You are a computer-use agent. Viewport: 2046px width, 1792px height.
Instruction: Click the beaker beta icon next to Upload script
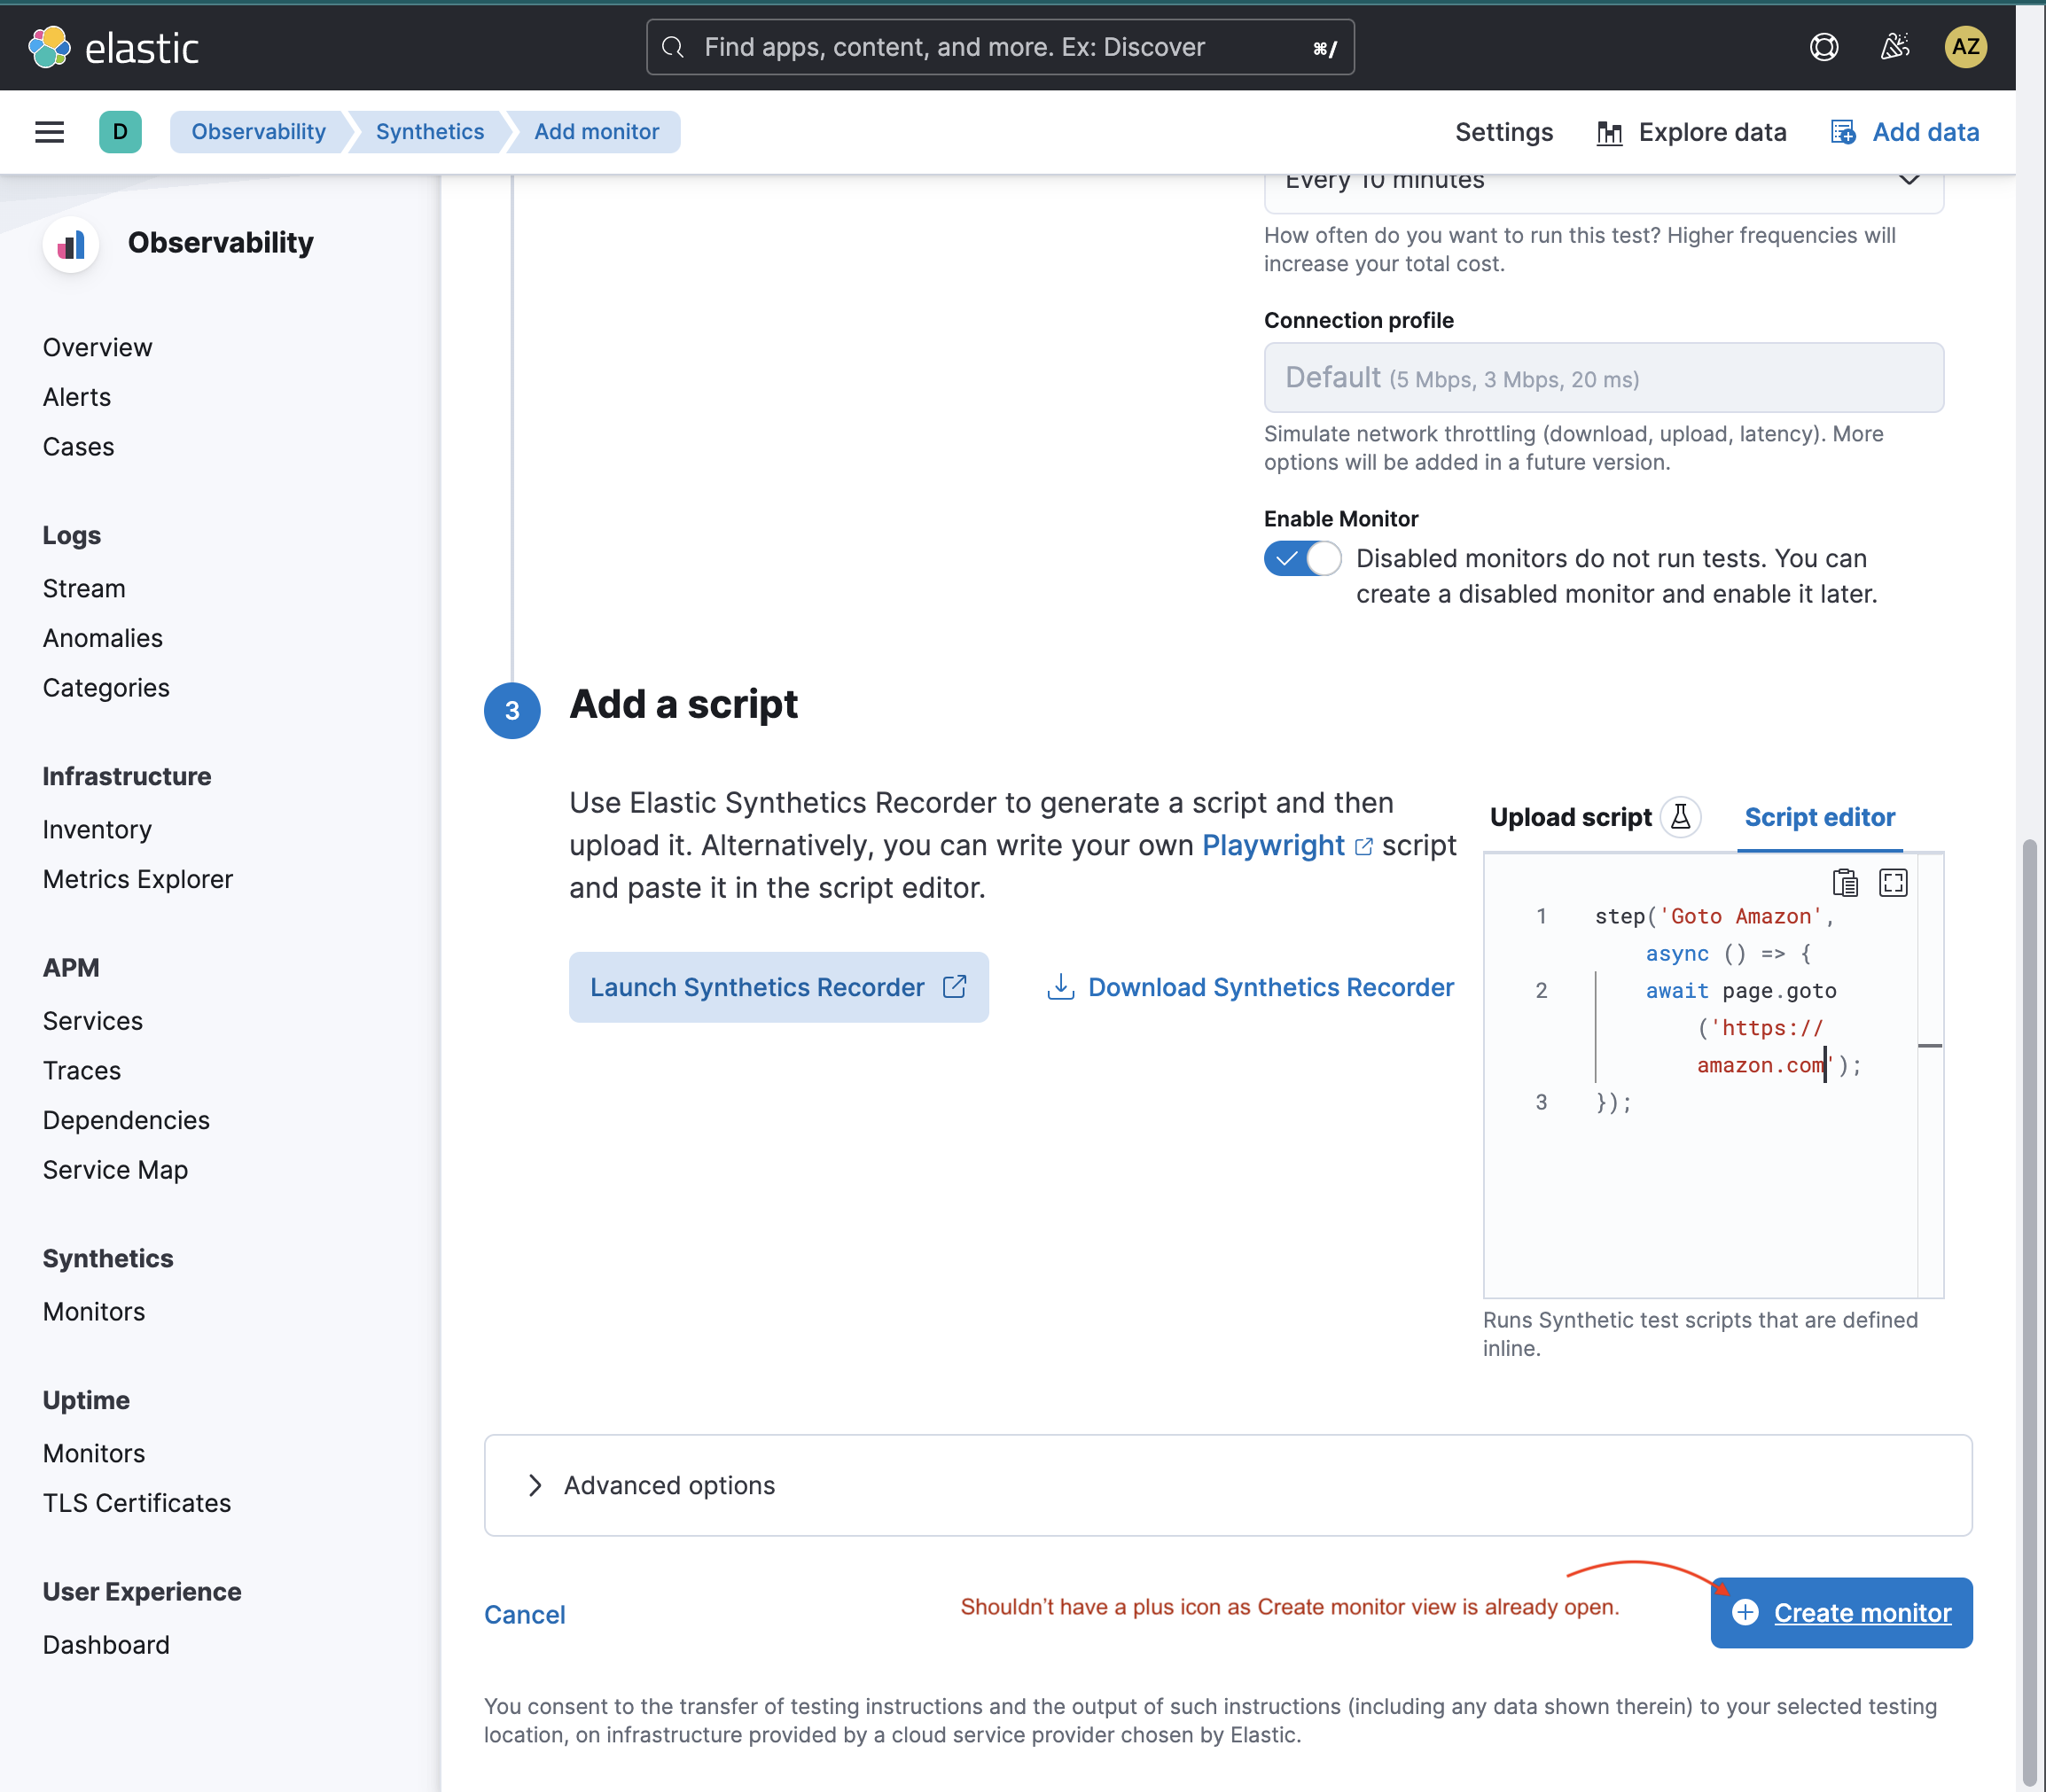(1679, 817)
